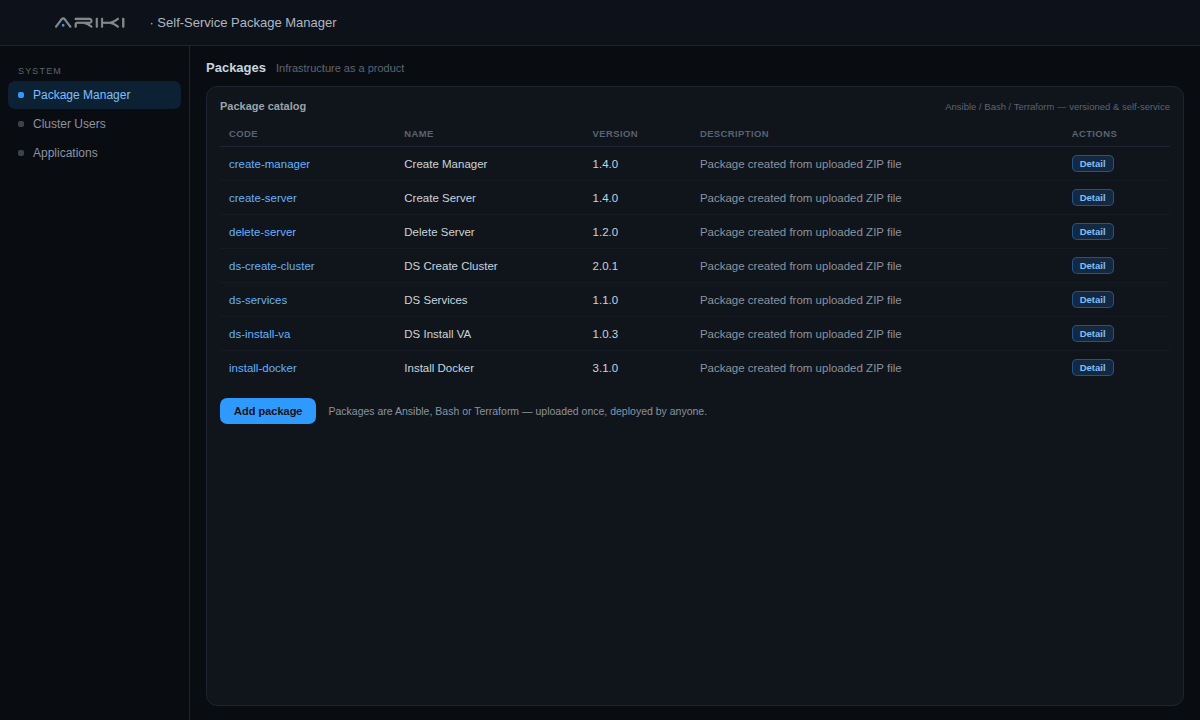
Task: Click the 'Package catalog' heading
Action: 263,106
